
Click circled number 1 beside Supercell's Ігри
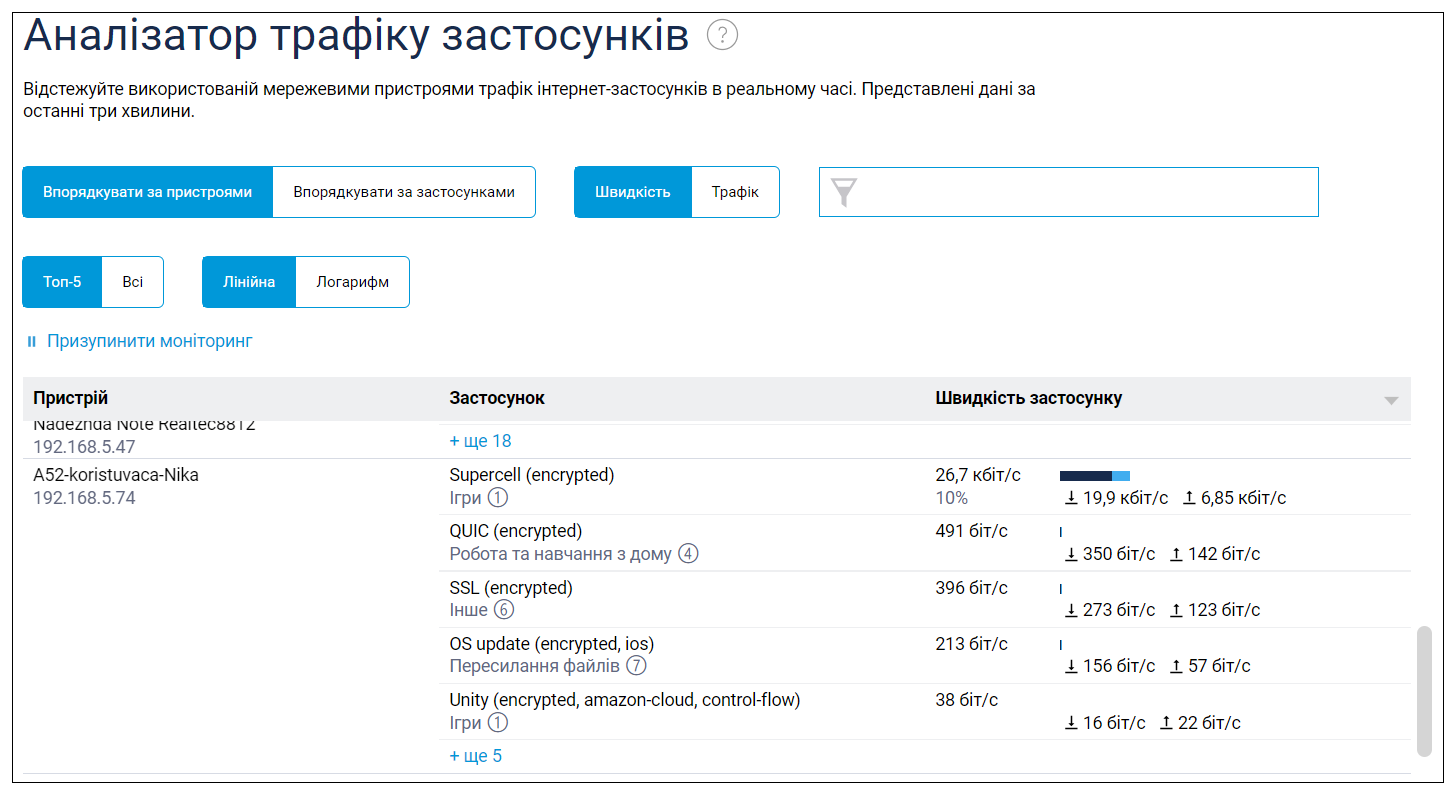point(498,498)
